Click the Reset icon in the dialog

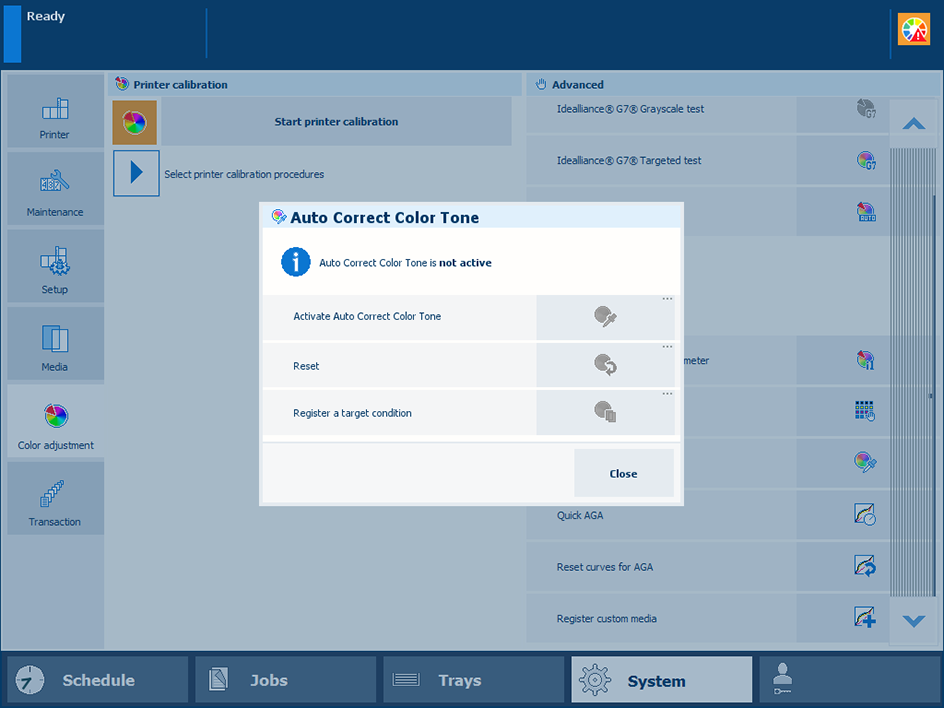tap(605, 365)
